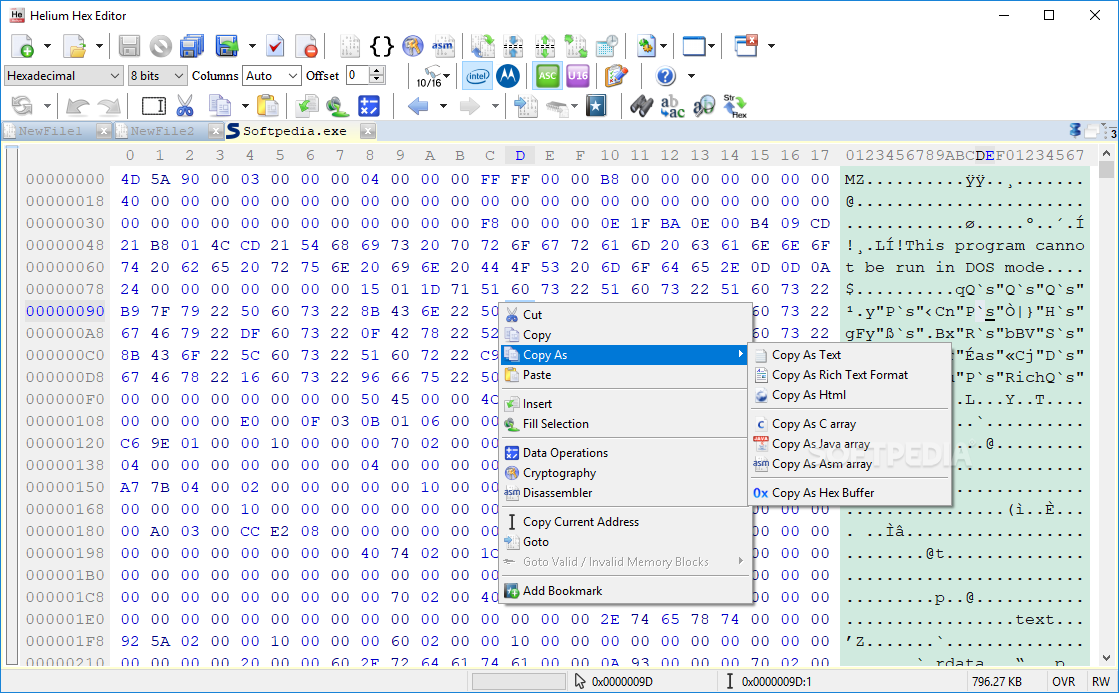The height and width of the screenshot is (693, 1119).
Task: Click the Cut scissors toolbar icon
Action: (185, 106)
